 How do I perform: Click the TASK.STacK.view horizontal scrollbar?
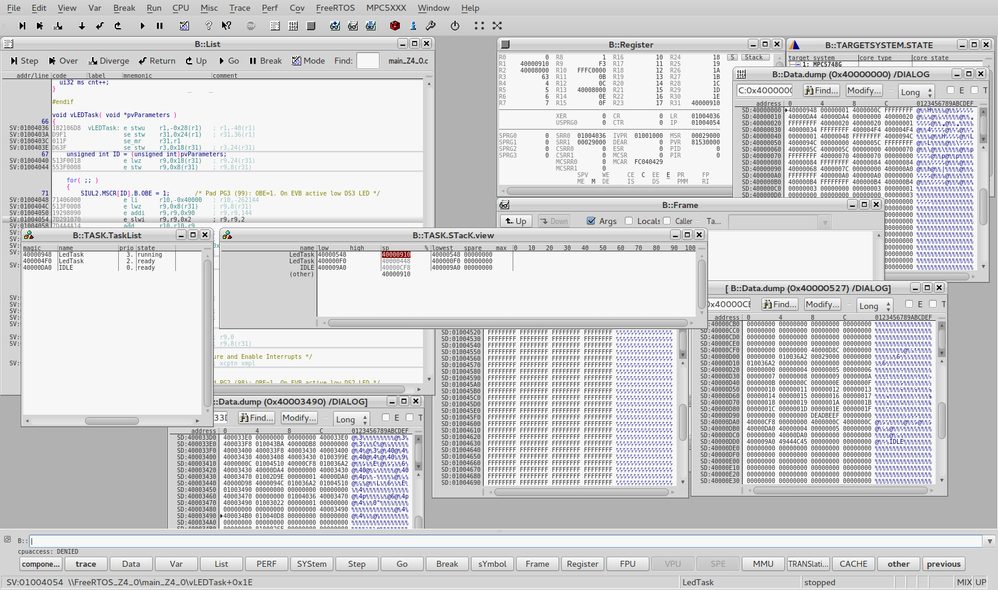click(507, 323)
